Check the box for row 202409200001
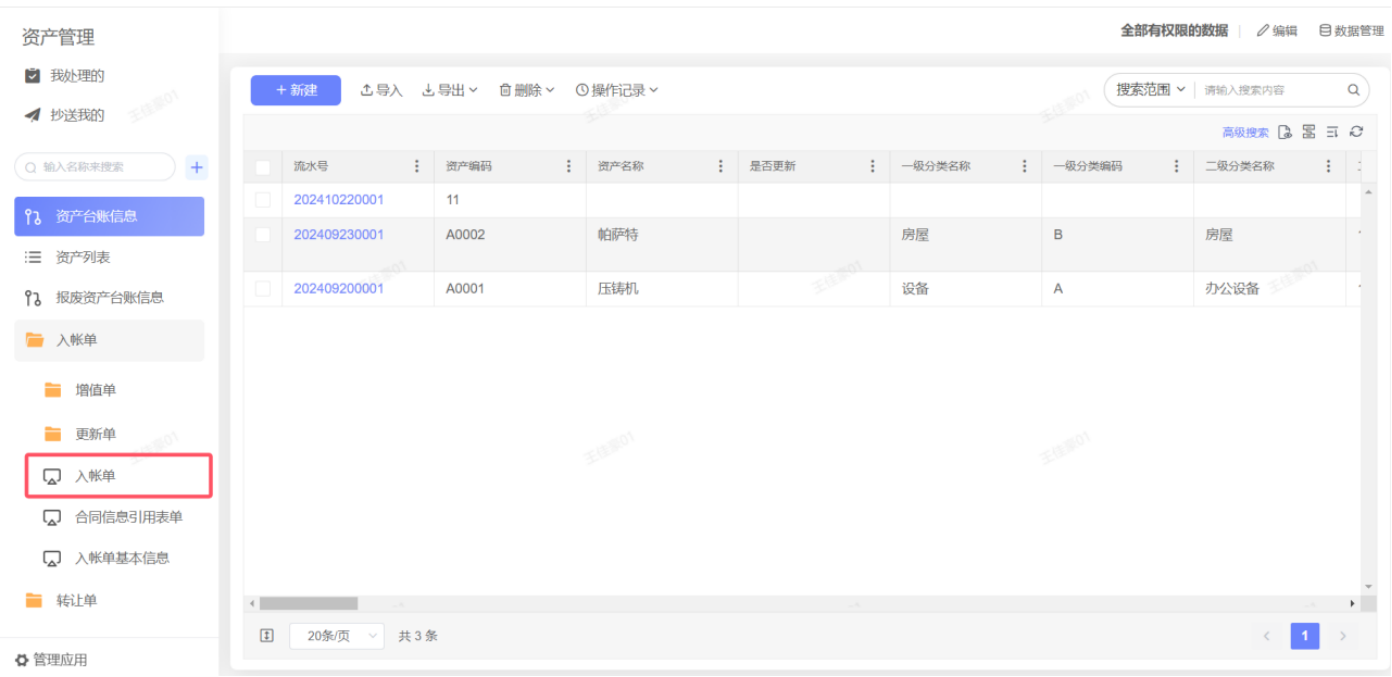The image size is (1392, 677). (x=263, y=289)
